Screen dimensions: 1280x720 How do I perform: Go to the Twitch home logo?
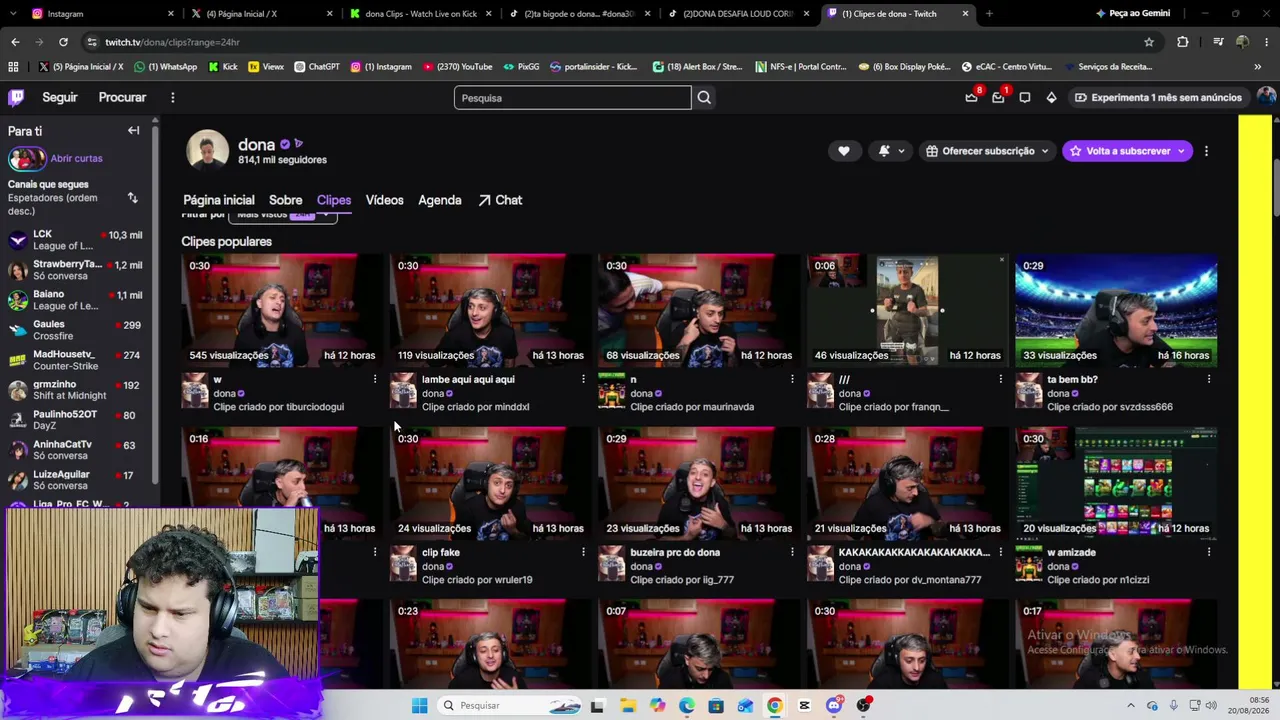click(16, 97)
